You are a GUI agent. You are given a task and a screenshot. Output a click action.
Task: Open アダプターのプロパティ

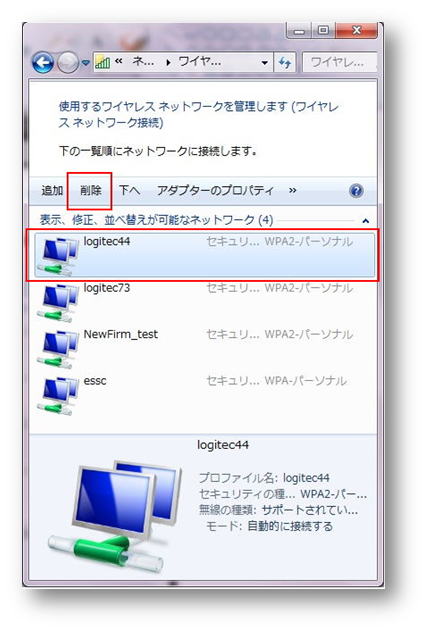click(215, 190)
